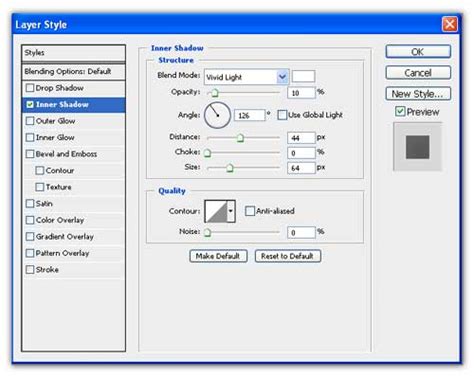Click the Size slider handle
Image resolution: width=474 pixels, height=377 pixels.
[230, 168]
